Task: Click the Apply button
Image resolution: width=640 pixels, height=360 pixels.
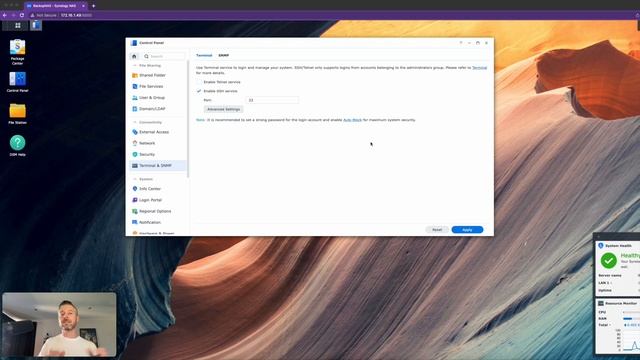Action: point(467,230)
